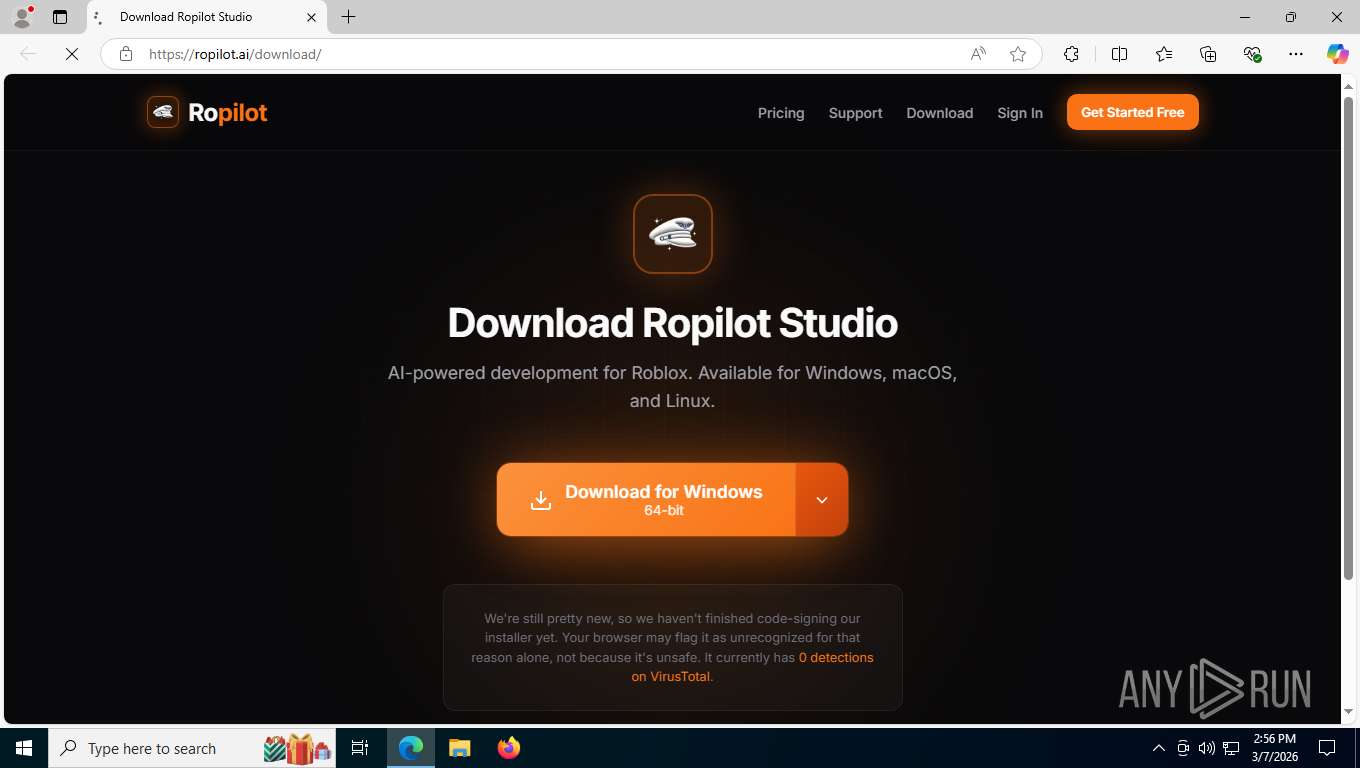Go to the Download nav link
1360x768 pixels.
point(940,113)
